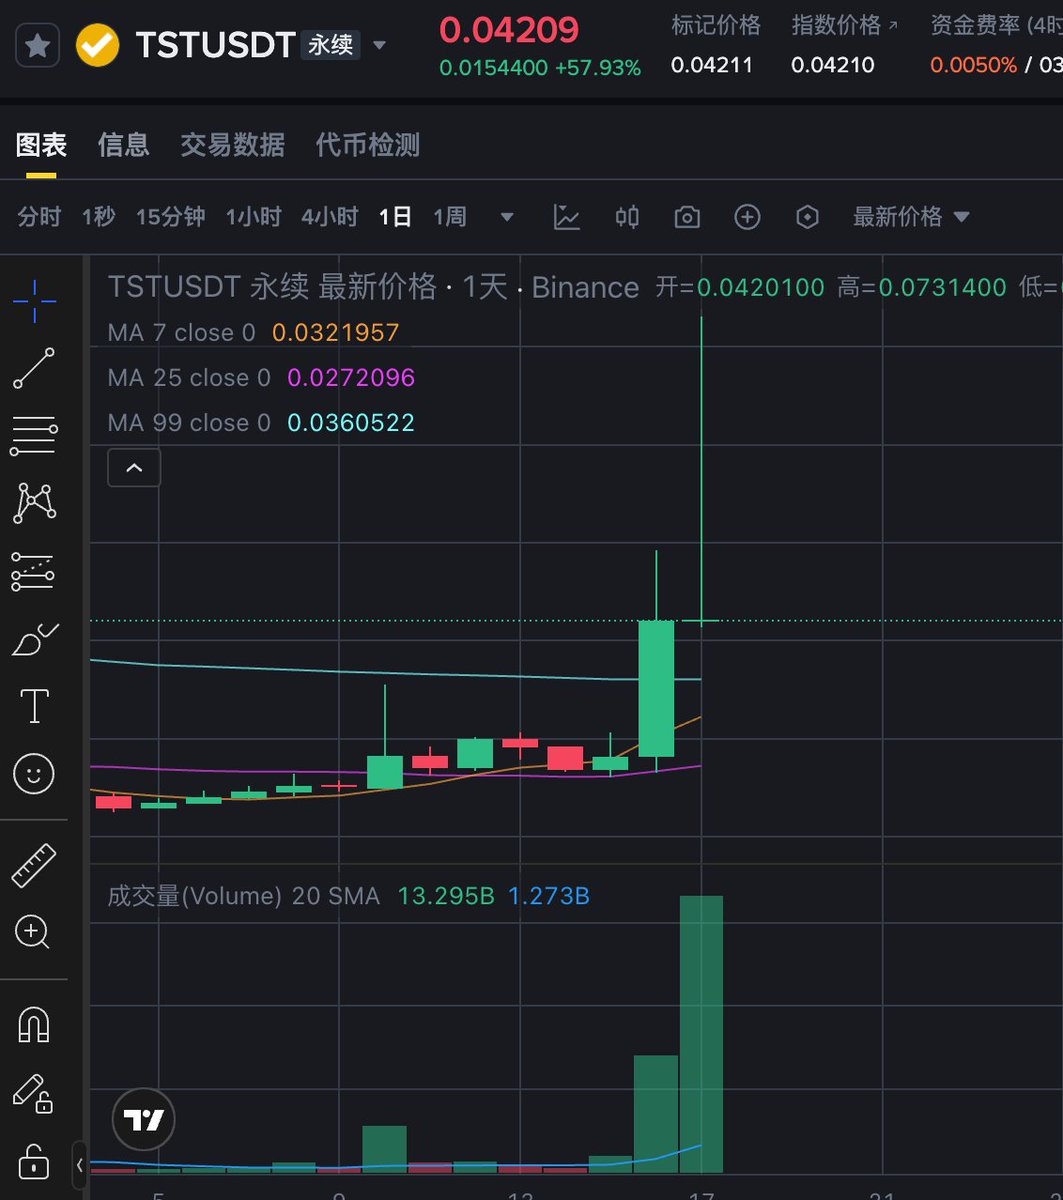Open the chart style line icon

click(x=567, y=217)
